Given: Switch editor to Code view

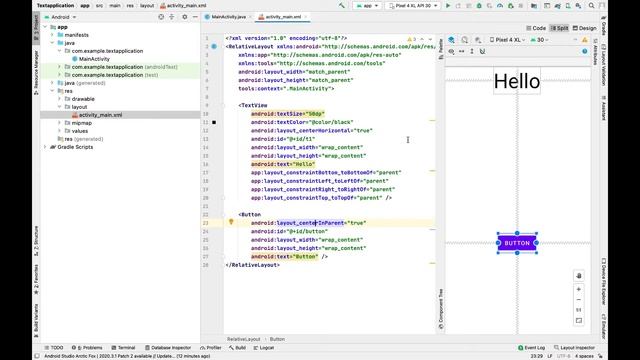Looking at the screenshot, I should pos(536,28).
